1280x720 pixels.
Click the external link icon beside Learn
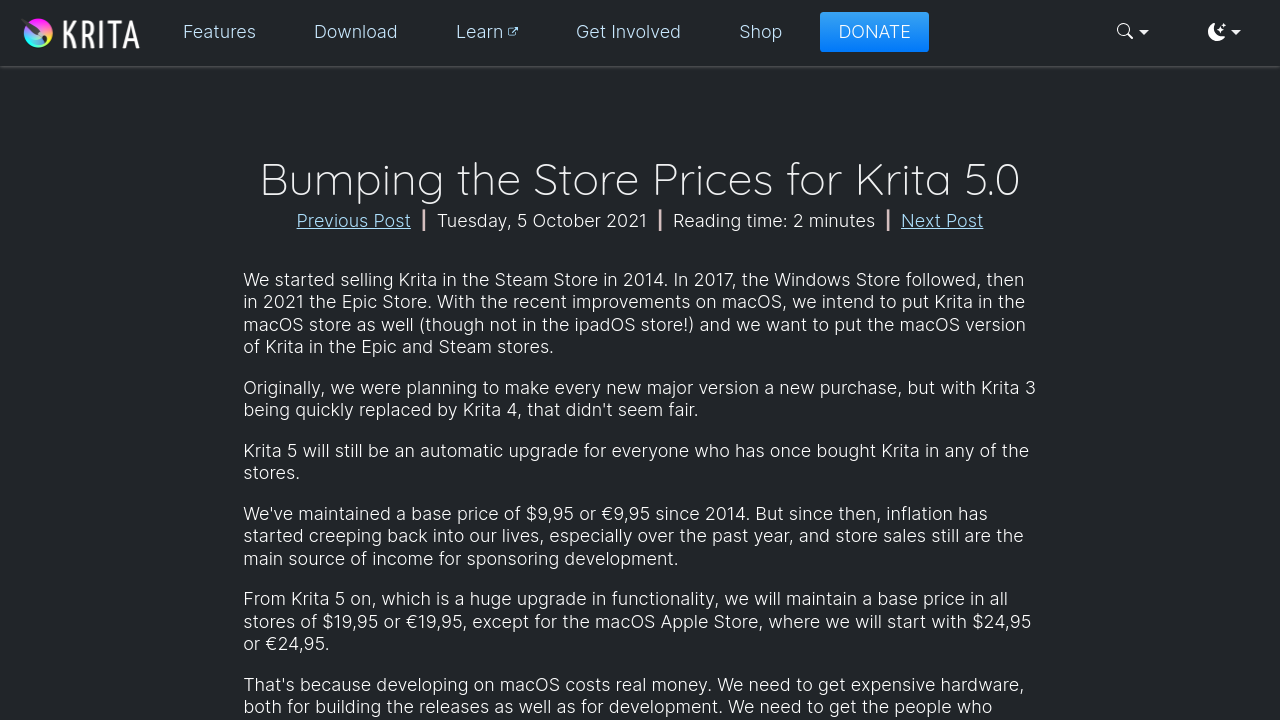click(x=513, y=32)
